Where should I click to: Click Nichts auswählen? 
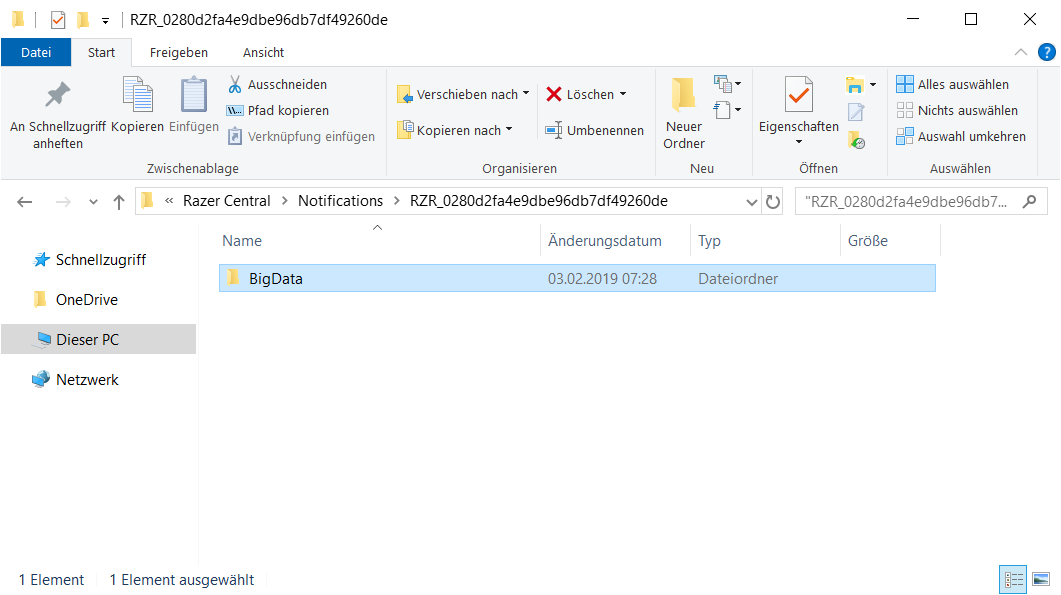(957, 110)
